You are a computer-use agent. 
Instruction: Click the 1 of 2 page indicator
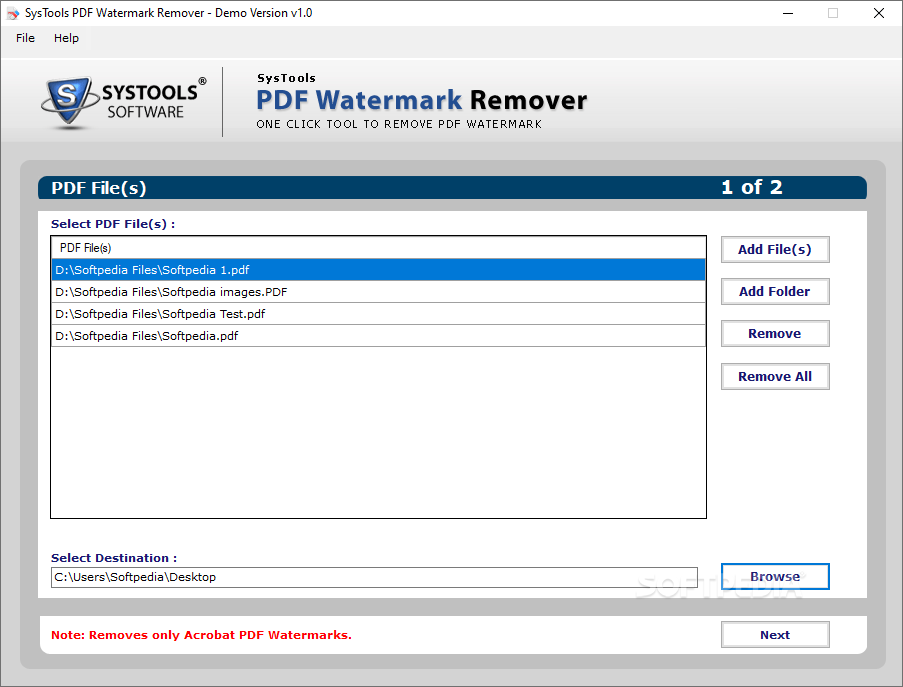tap(751, 186)
